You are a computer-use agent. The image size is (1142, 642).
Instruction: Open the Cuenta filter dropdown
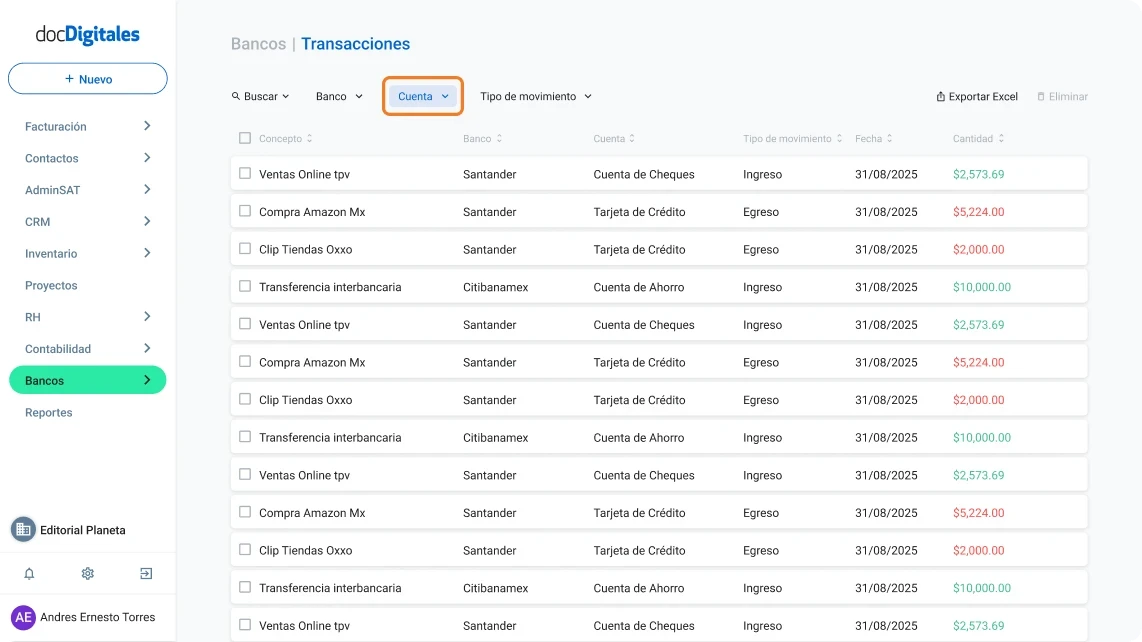coord(422,96)
